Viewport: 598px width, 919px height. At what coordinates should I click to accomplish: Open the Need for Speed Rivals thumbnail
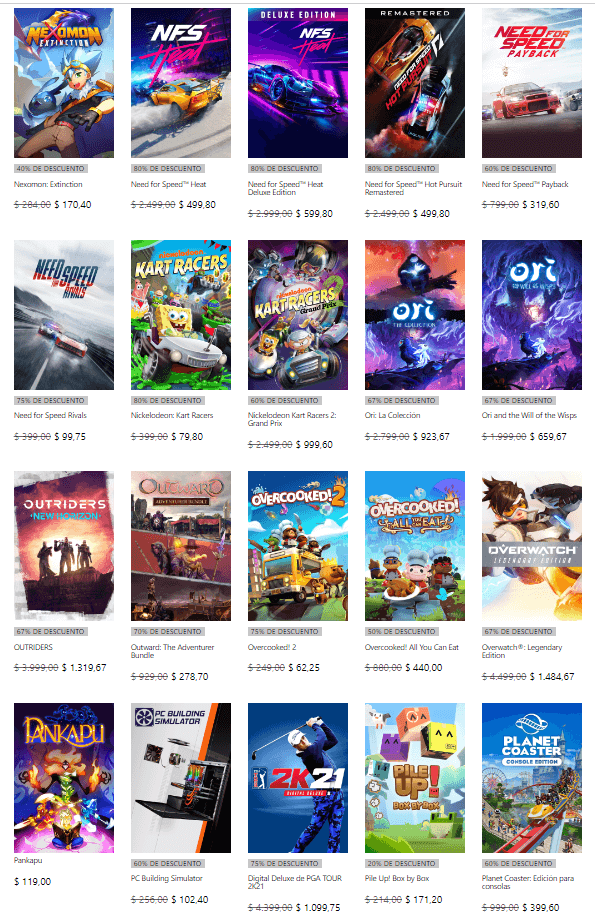pos(64,315)
